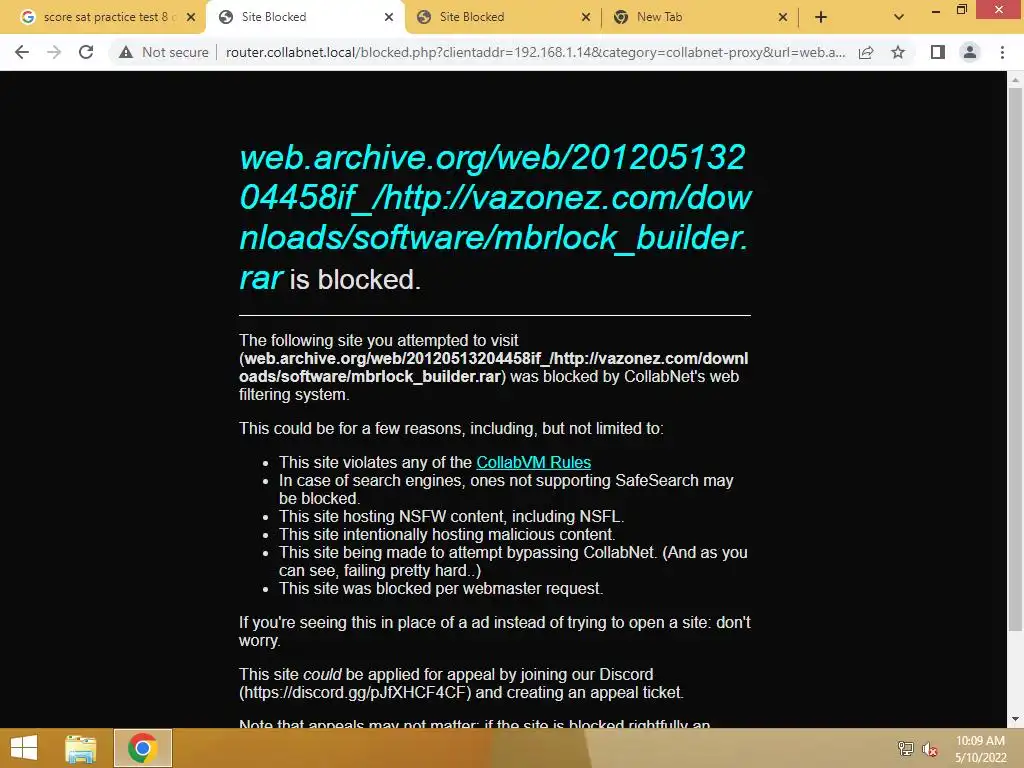1024x768 pixels.
Task: Switch to the New Tab tab
Action: pyautogui.click(x=699, y=17)
